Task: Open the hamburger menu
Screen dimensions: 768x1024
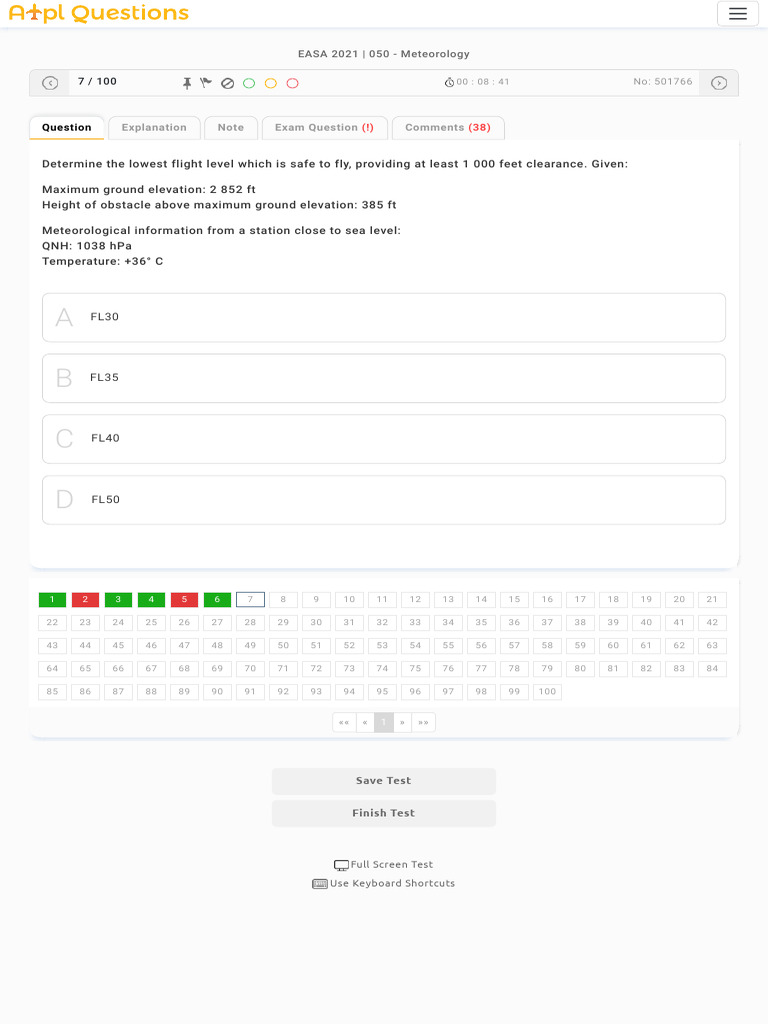Action: coord(738,14)
